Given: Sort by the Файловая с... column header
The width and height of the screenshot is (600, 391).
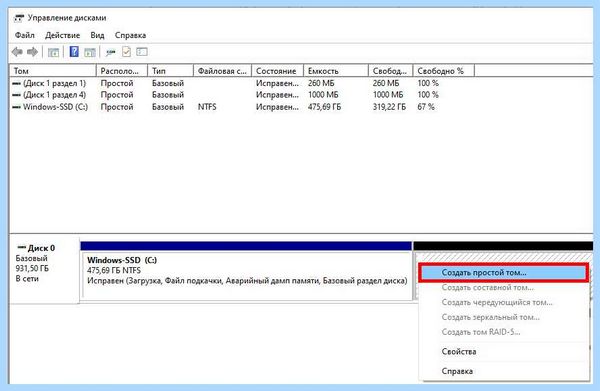Looking at the screenshot, I should point(223,71).
